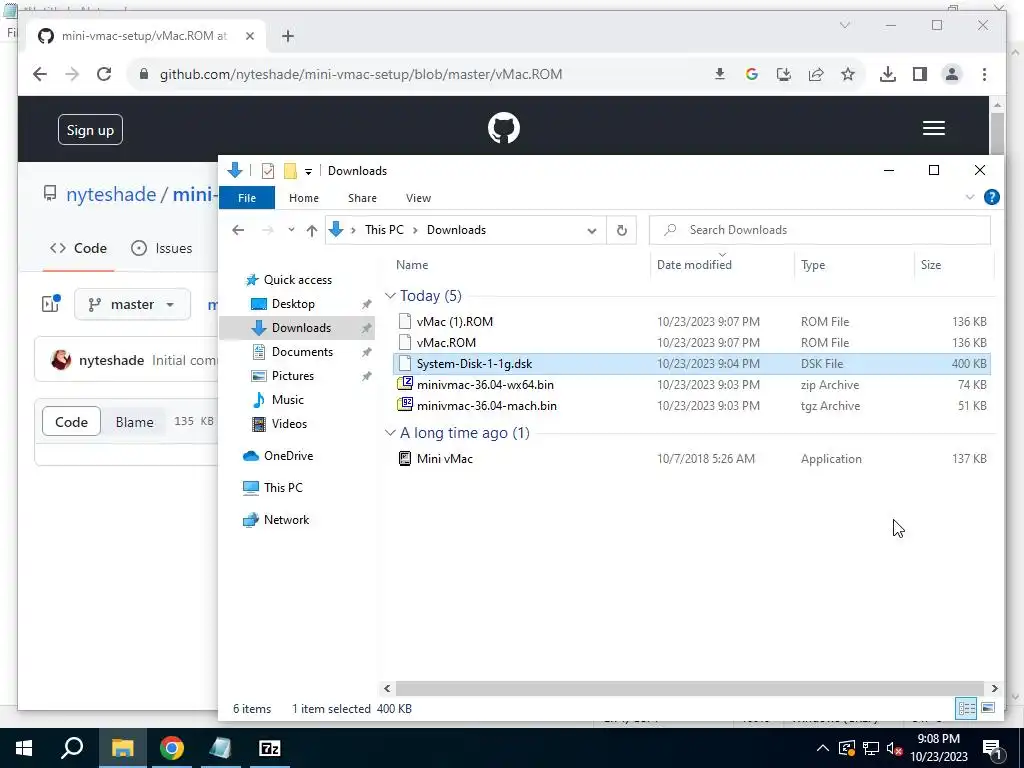This screenshot has width=1024, height=768.
Task: Customize Quick Access Toolbar dropdown
Action: 308,171
